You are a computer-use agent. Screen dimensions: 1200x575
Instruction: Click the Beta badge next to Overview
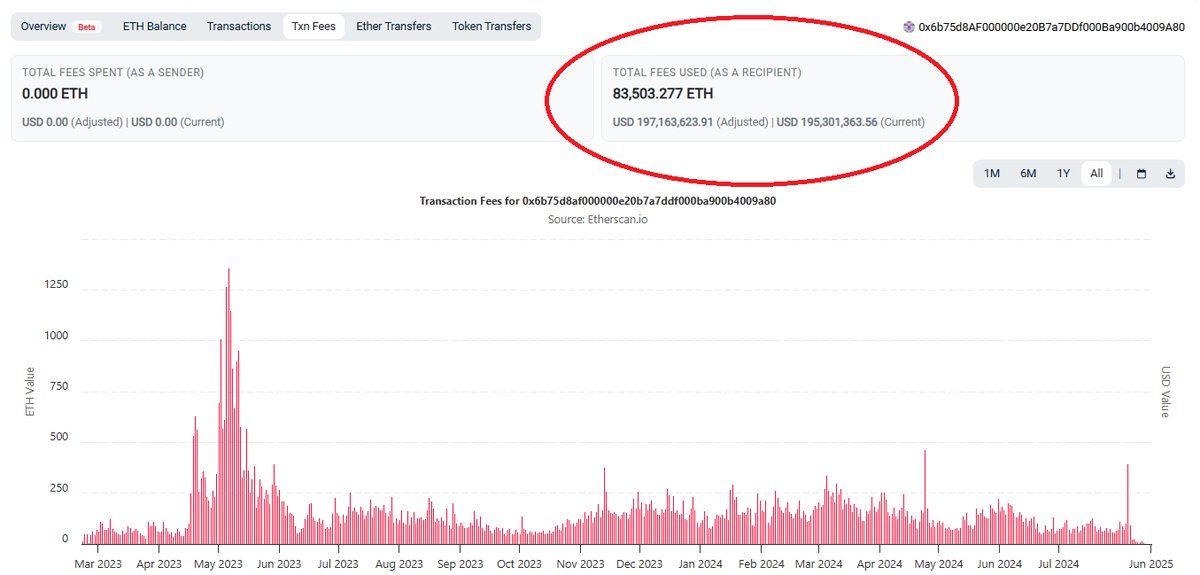87,27
